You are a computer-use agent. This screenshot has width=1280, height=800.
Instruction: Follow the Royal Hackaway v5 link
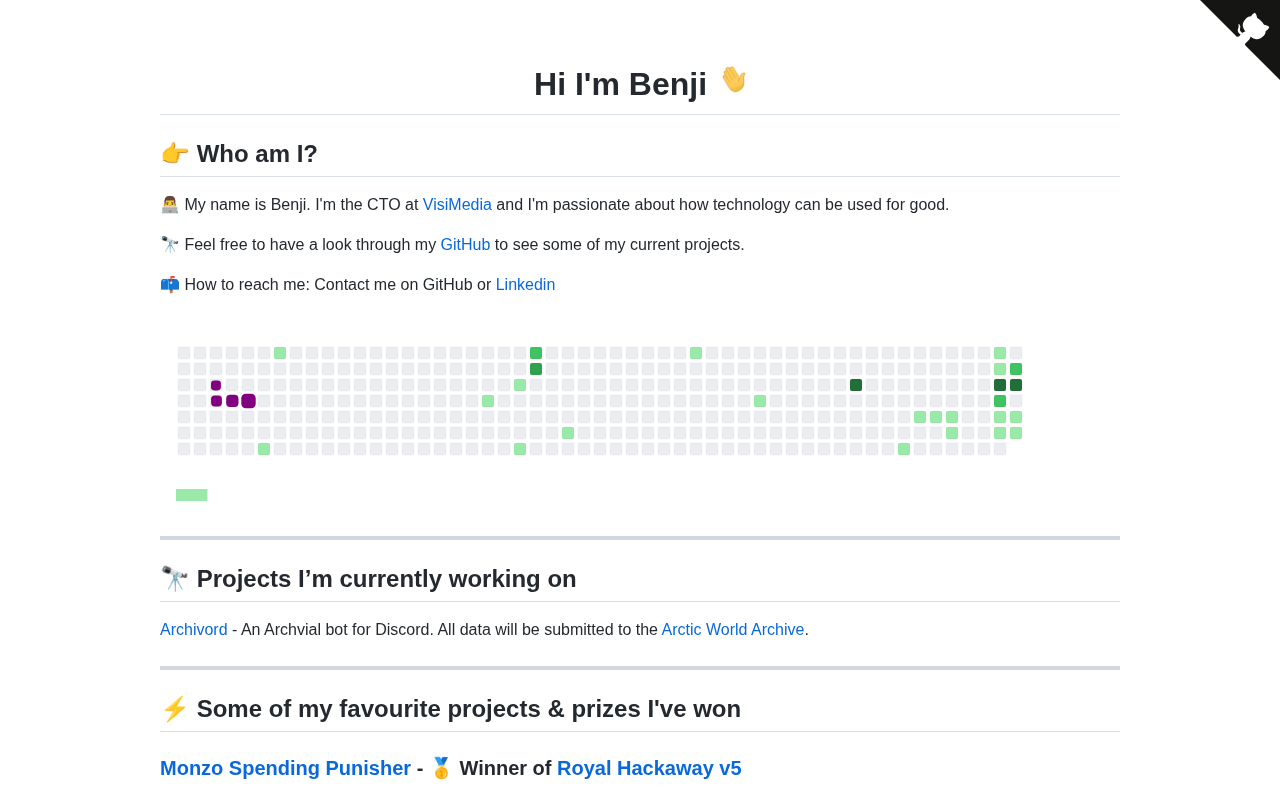point(649,768)
